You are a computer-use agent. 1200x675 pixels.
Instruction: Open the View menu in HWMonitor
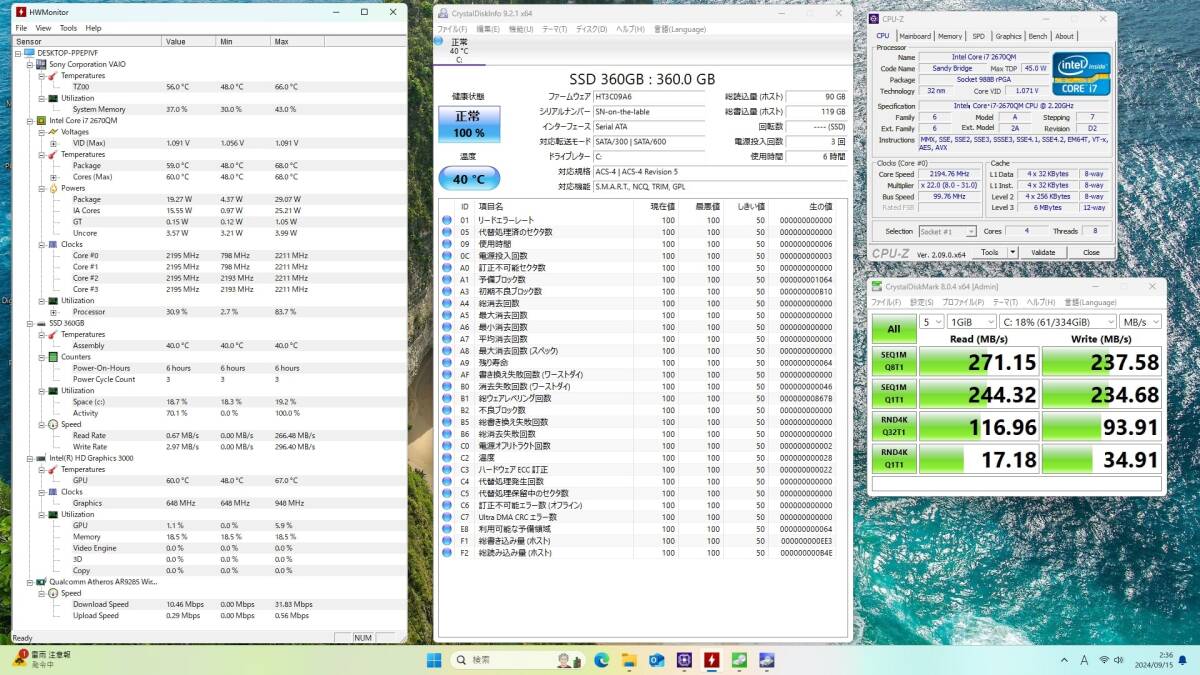43,28
